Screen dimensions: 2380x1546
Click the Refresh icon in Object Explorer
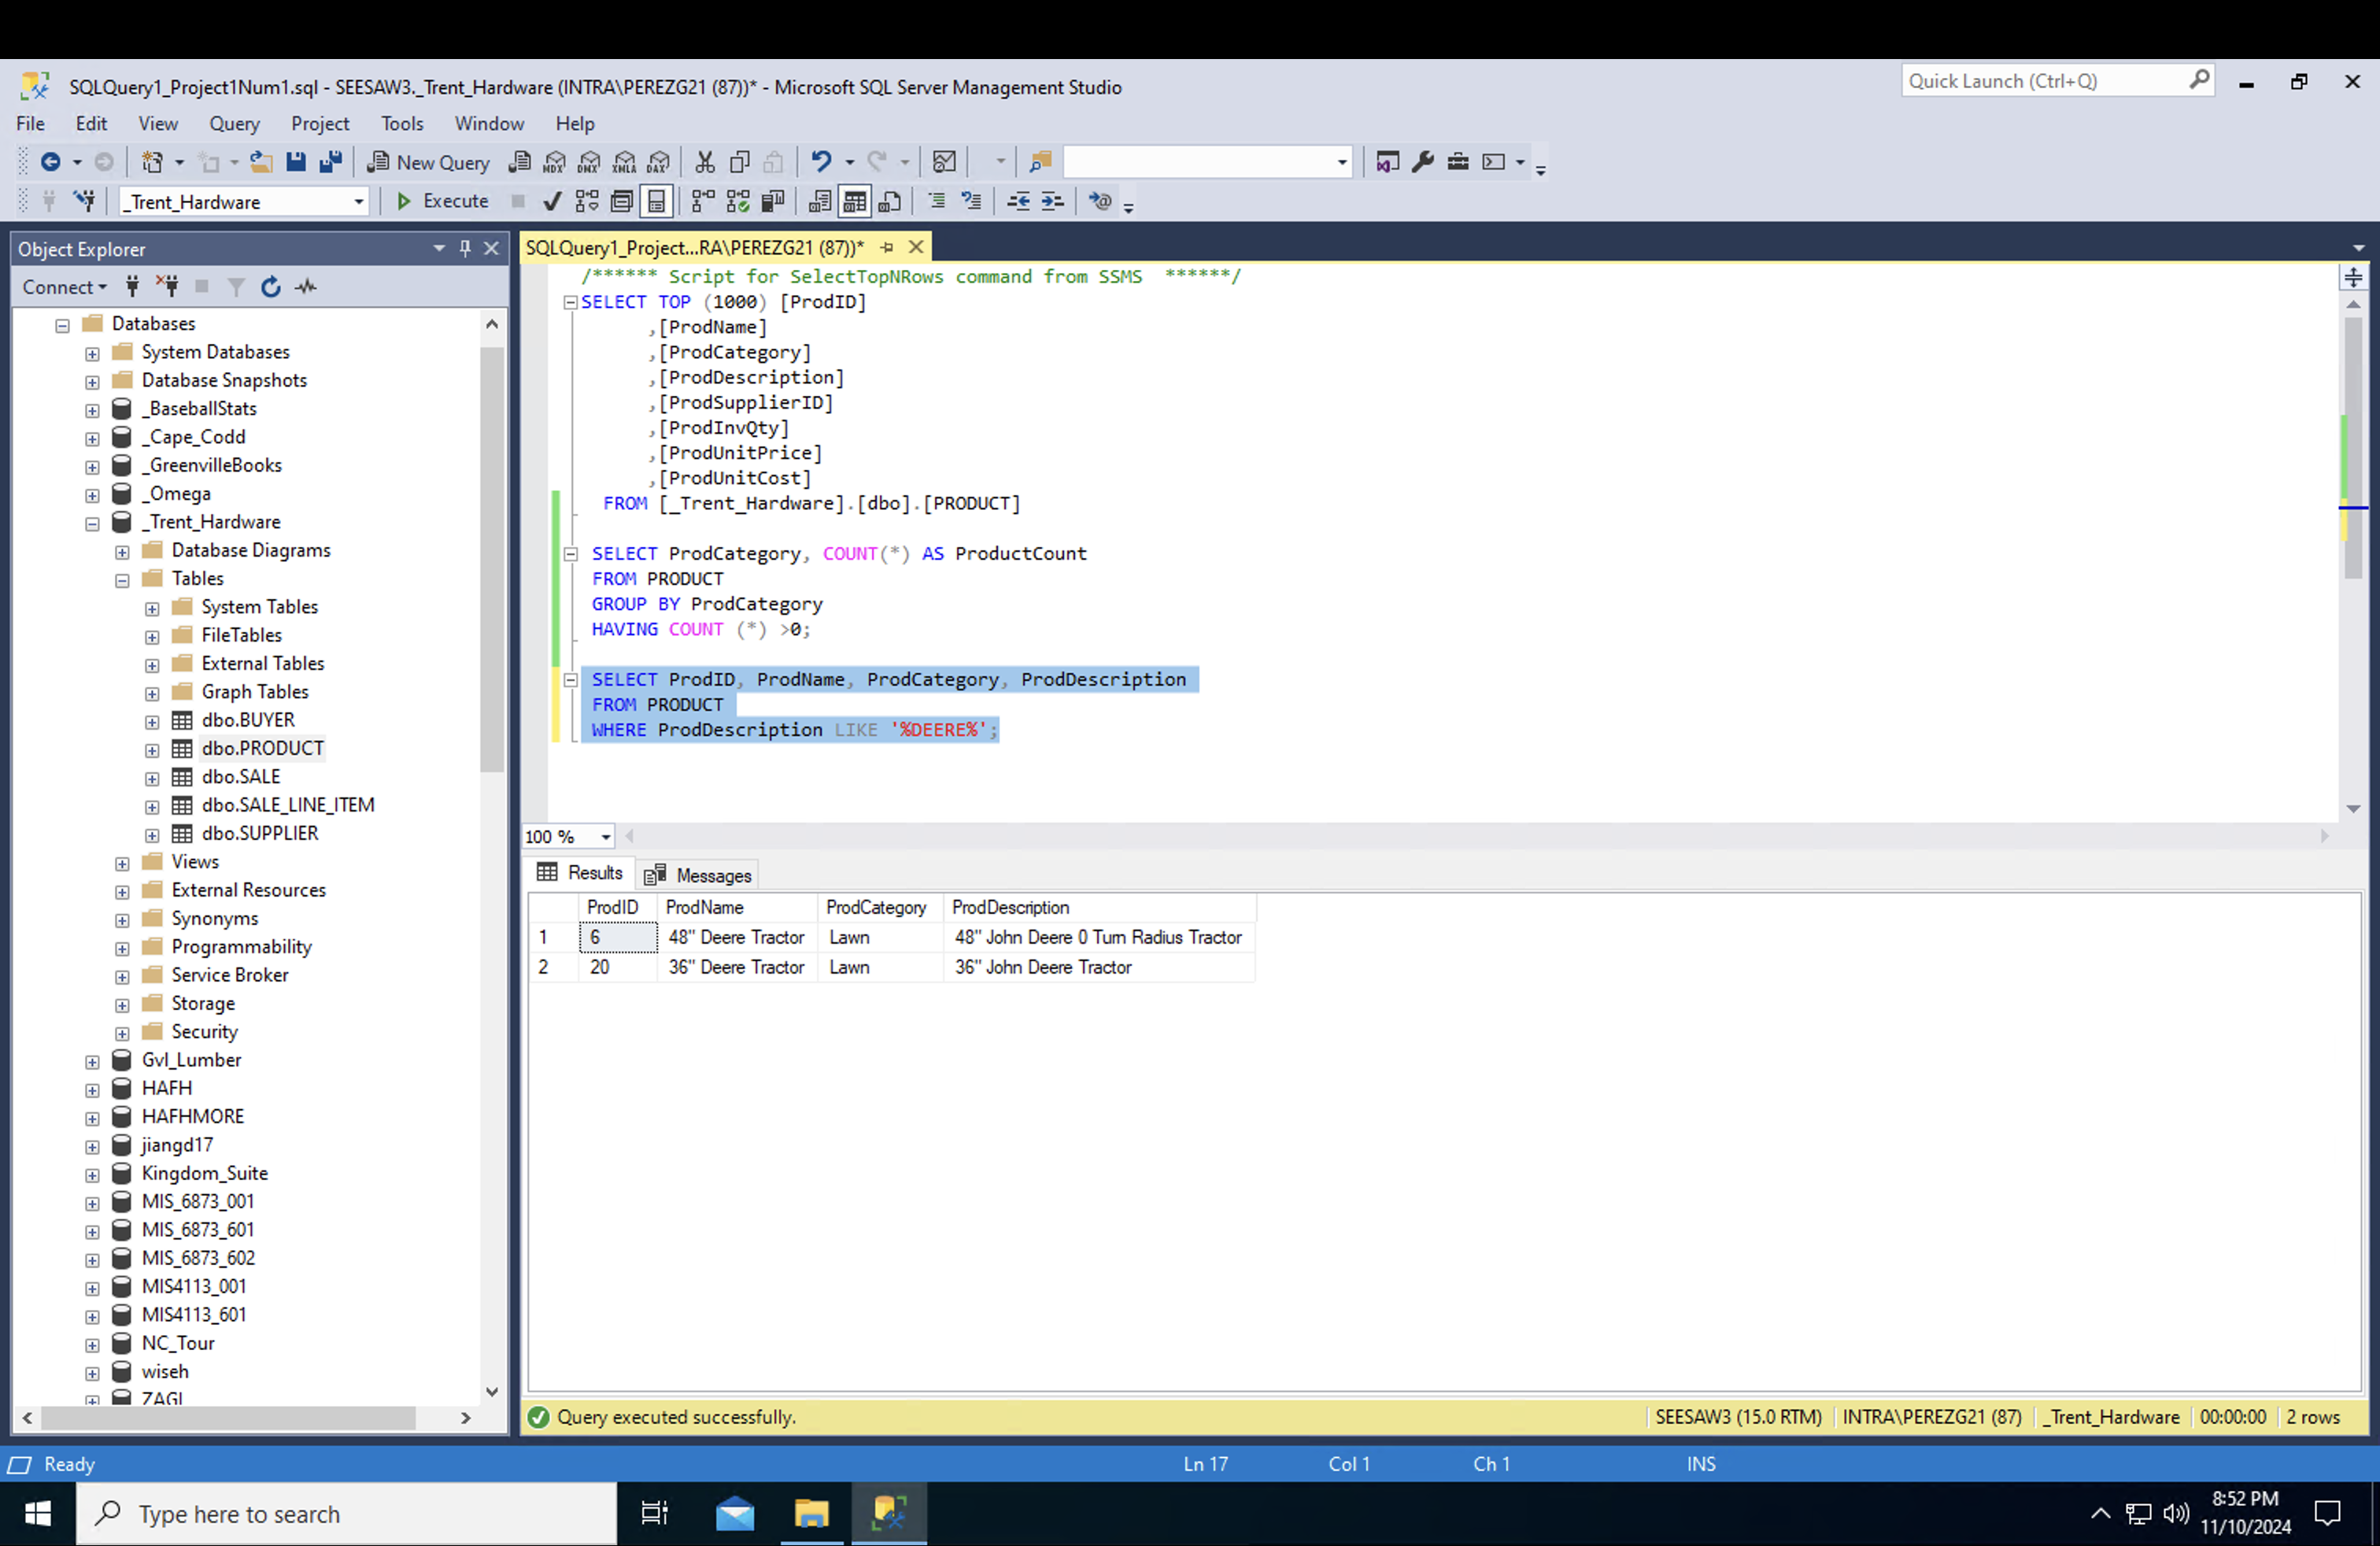[x=271, y=287]
